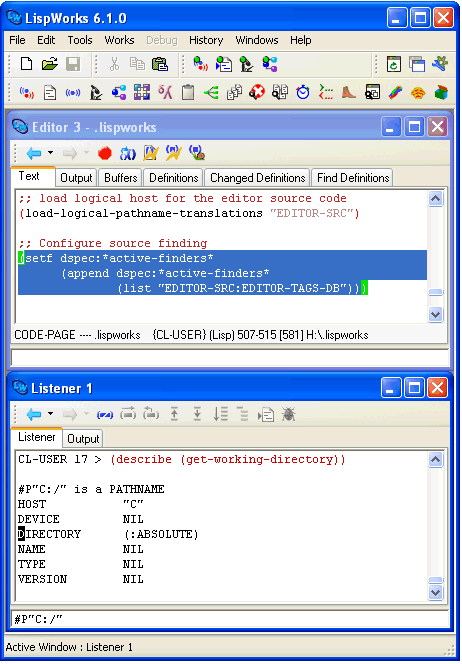Image resolution: width=462 pixels, height=664 pixels.
Task: Switch to the Definitions tab in Editor
Action: [173, 178]
